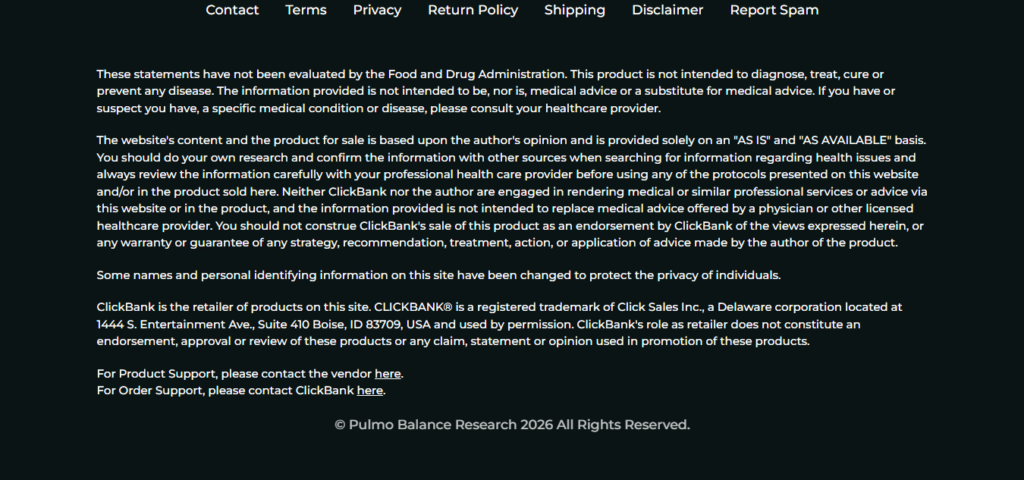Image resolution: width=1024 pixels, height=480 pixels.
Task: View the Return Policy link
Action: coord(473,10)
